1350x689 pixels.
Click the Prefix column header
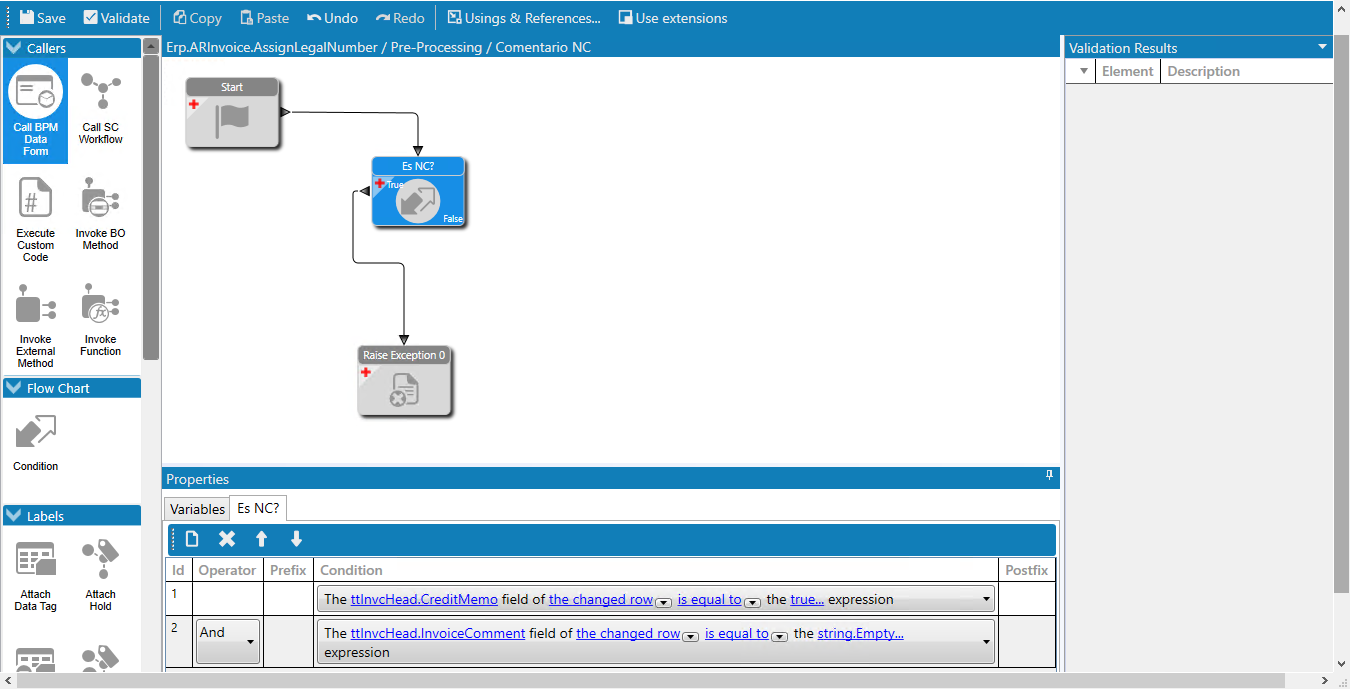point(288,570)
